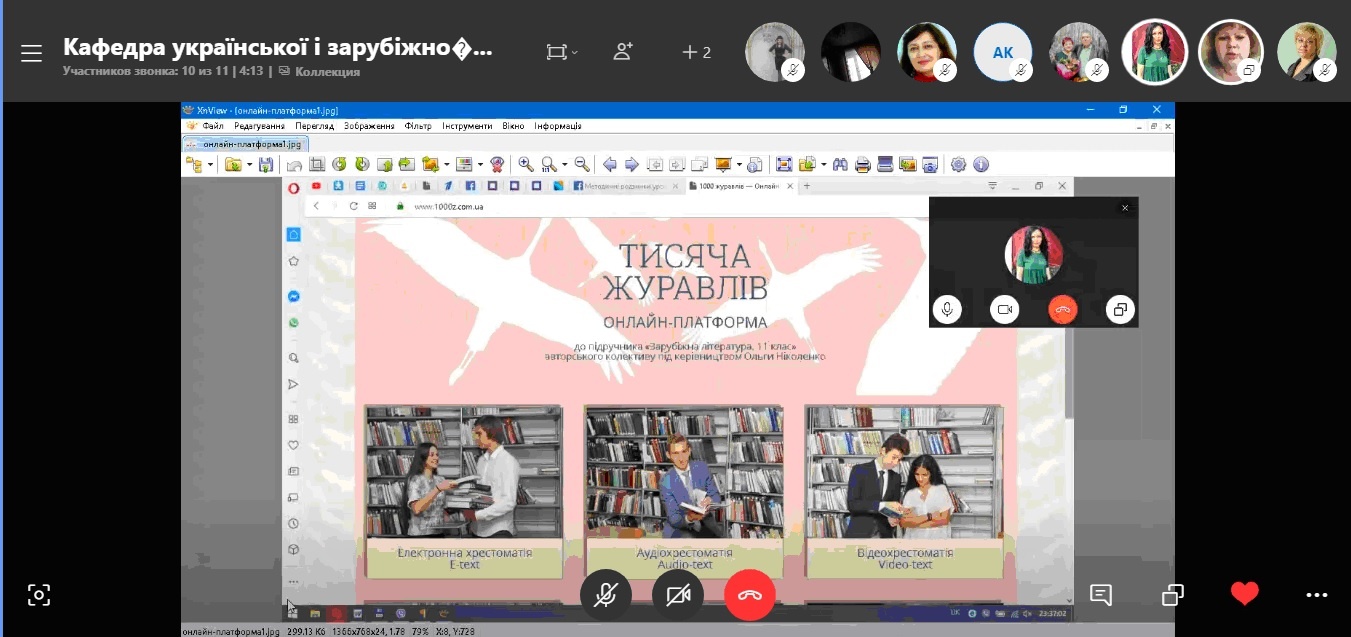Unmute microphone in the bottom call bar
This screenshot has height=637, width=1351.
click(605, 595)
